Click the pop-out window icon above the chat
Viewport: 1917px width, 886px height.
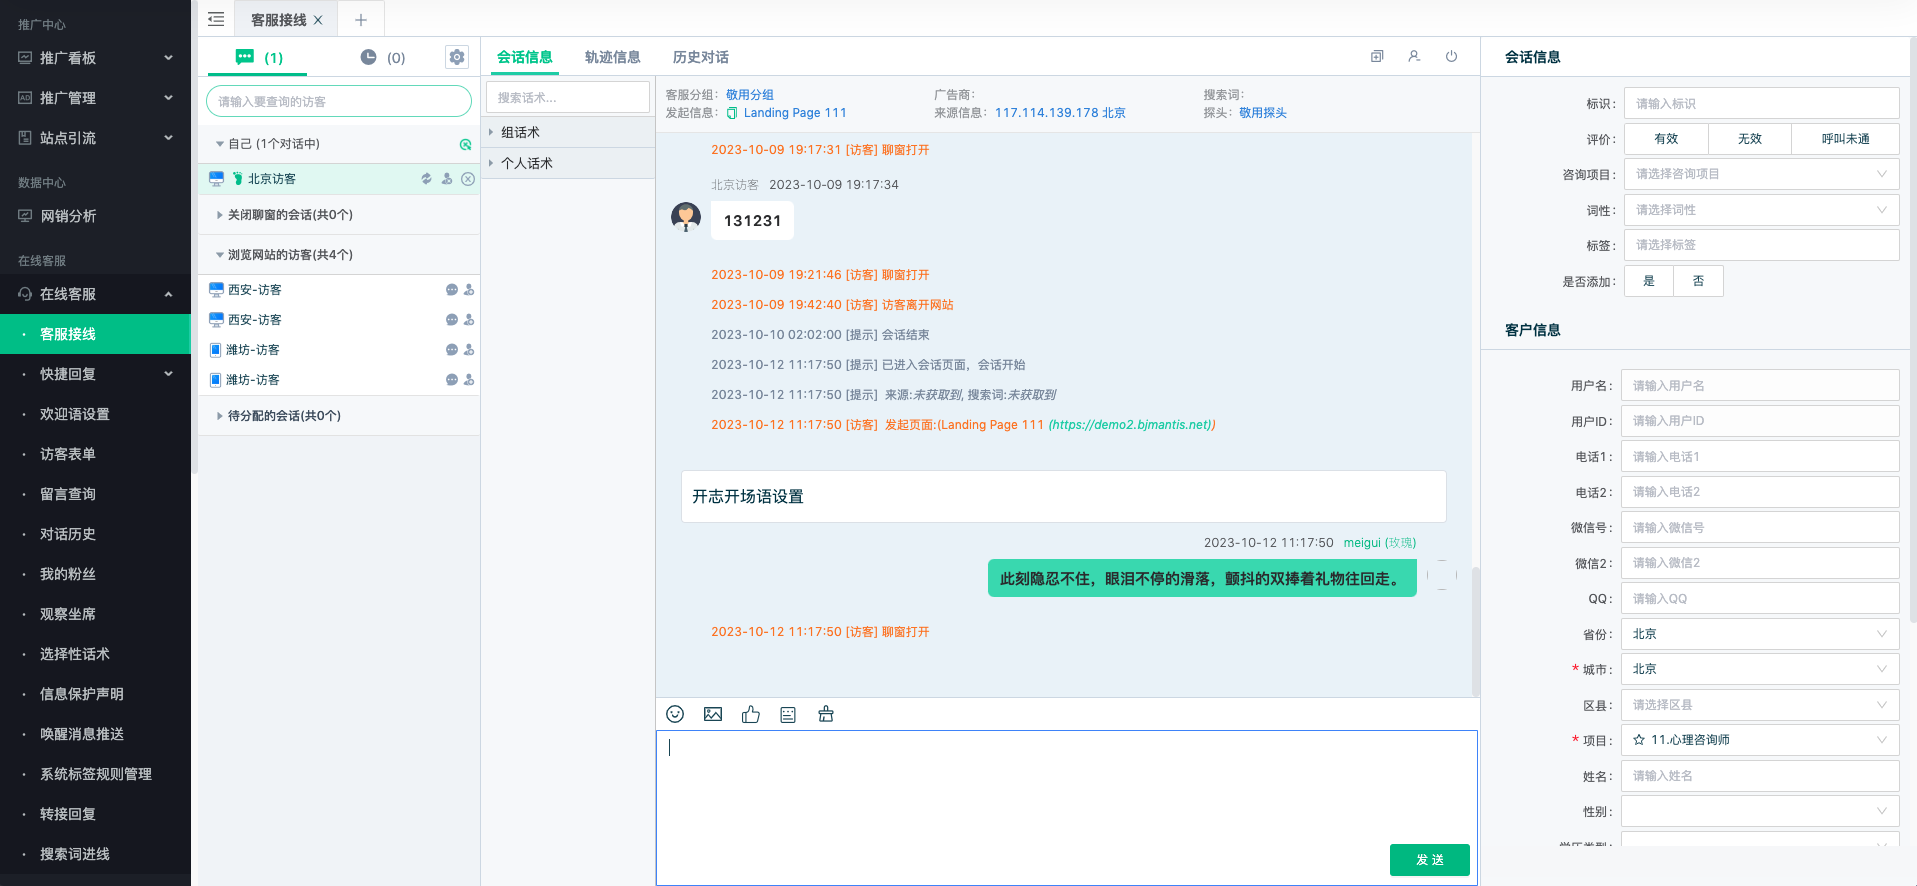[1377, 57]
